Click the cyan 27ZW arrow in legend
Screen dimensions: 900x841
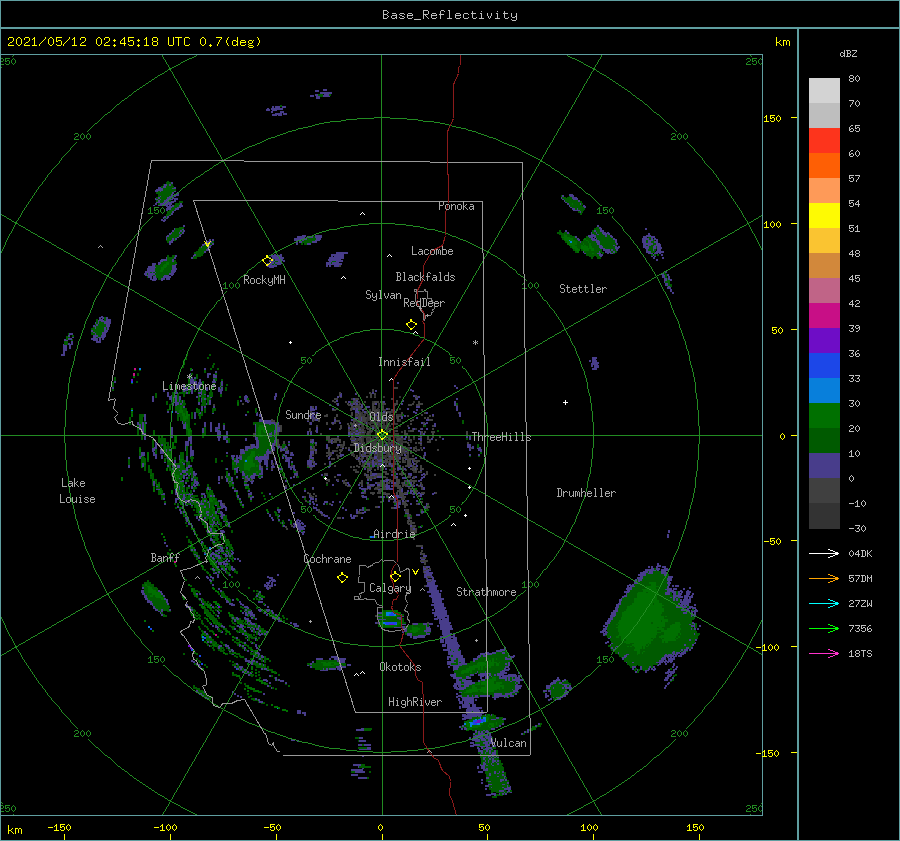[x=824, y=603]
